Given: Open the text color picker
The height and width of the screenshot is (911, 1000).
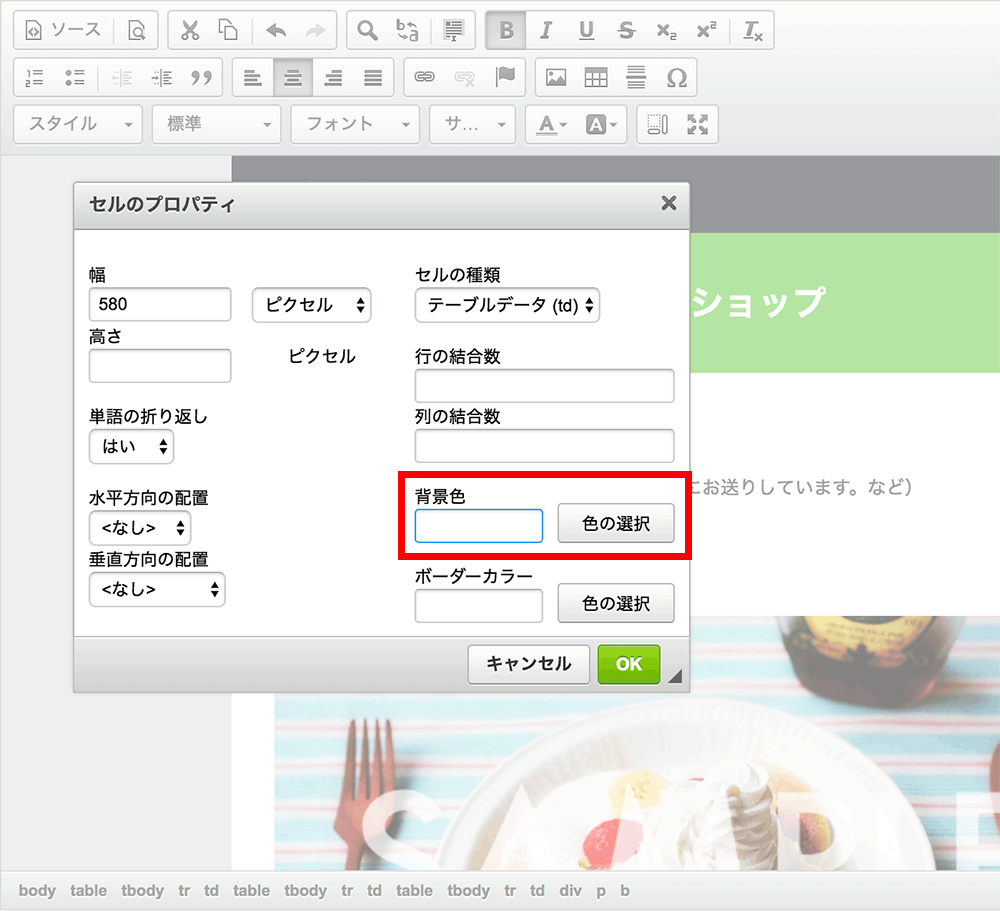Looking at the screenshot, I should (551, 124).
